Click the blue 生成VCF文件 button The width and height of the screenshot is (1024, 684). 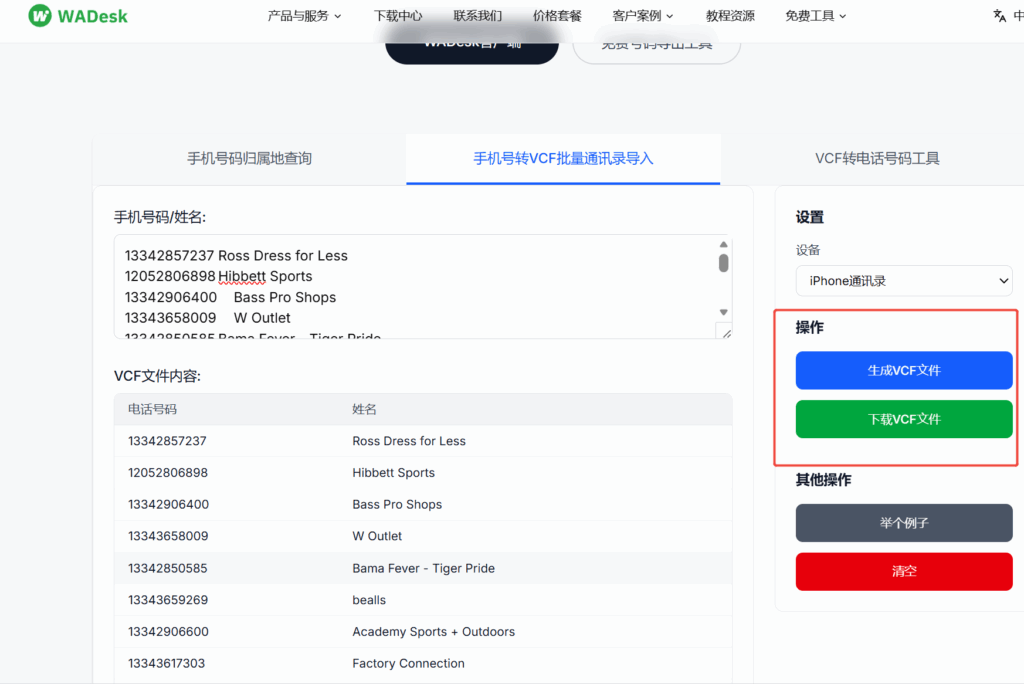click(x=903, y=370)
